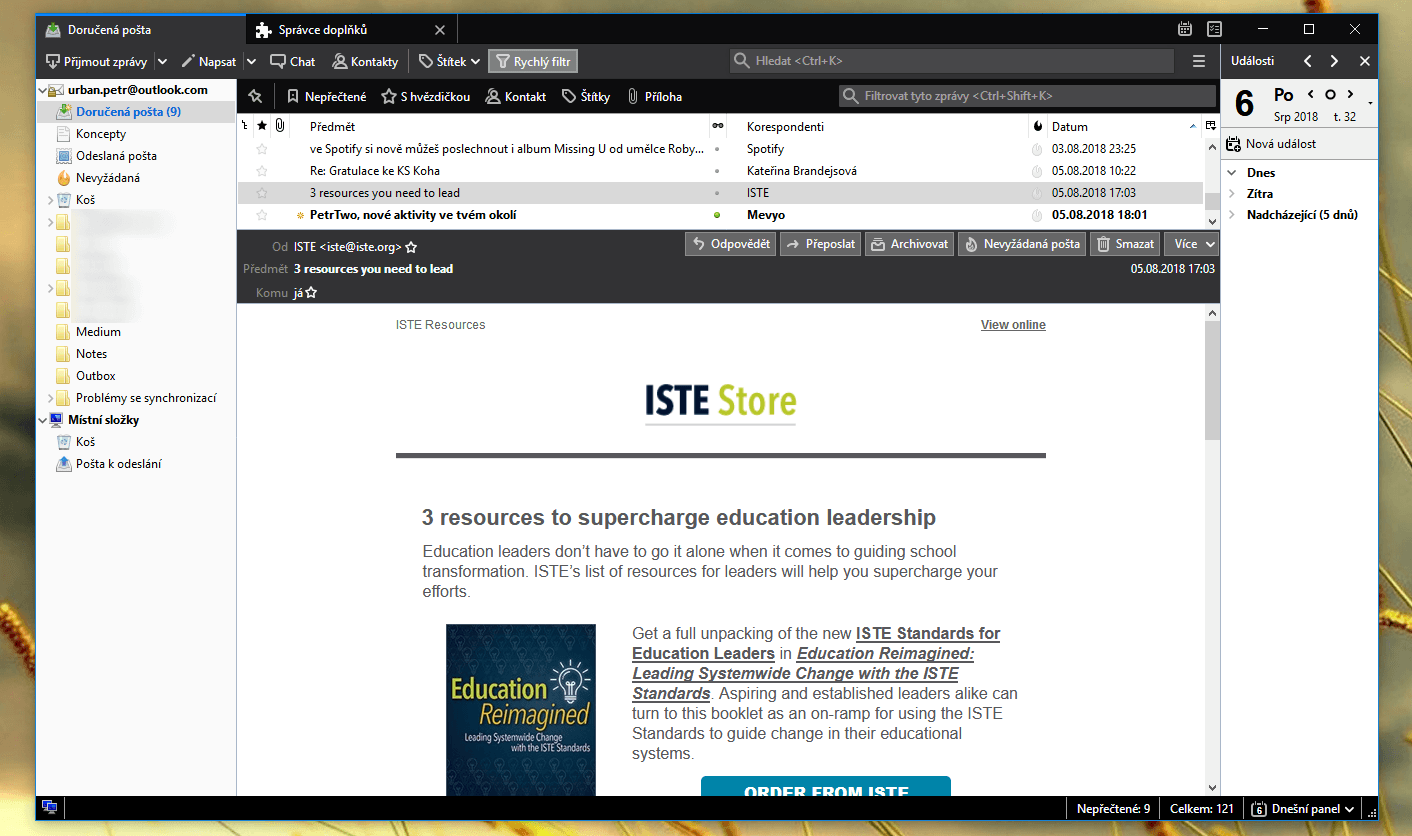Click the Odpovědět reply button
The height and width of the screenshot is (836, 1412).
click(x=730, y=244)
